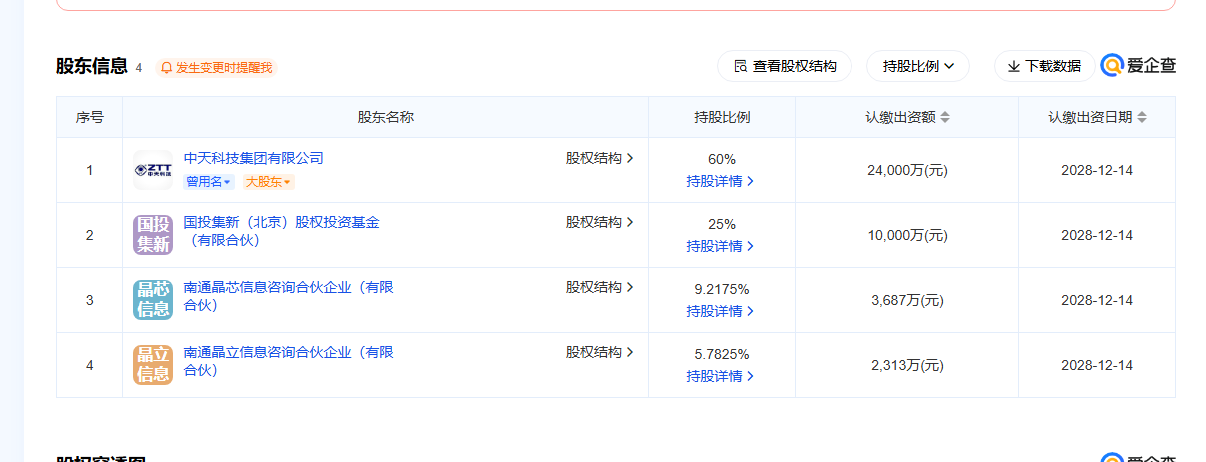Click the 国投集新 purple logo icon

click(153, 235)
